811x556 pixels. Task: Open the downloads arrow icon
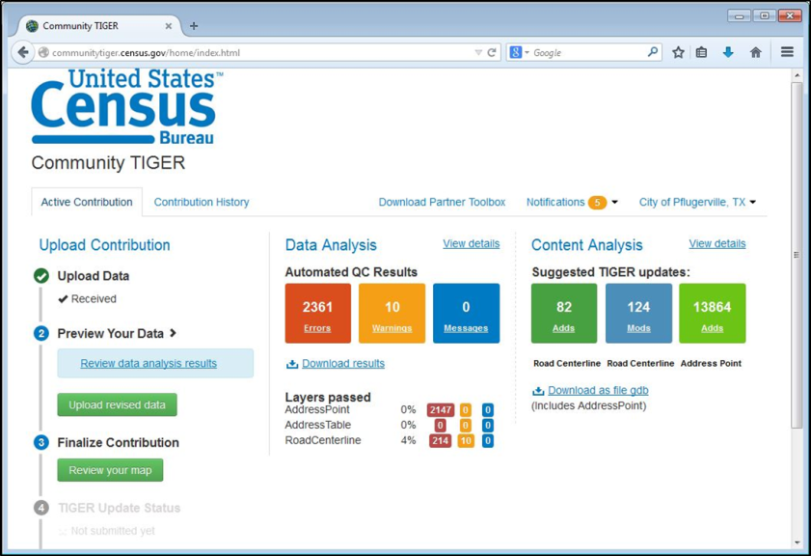pos(728,52)
